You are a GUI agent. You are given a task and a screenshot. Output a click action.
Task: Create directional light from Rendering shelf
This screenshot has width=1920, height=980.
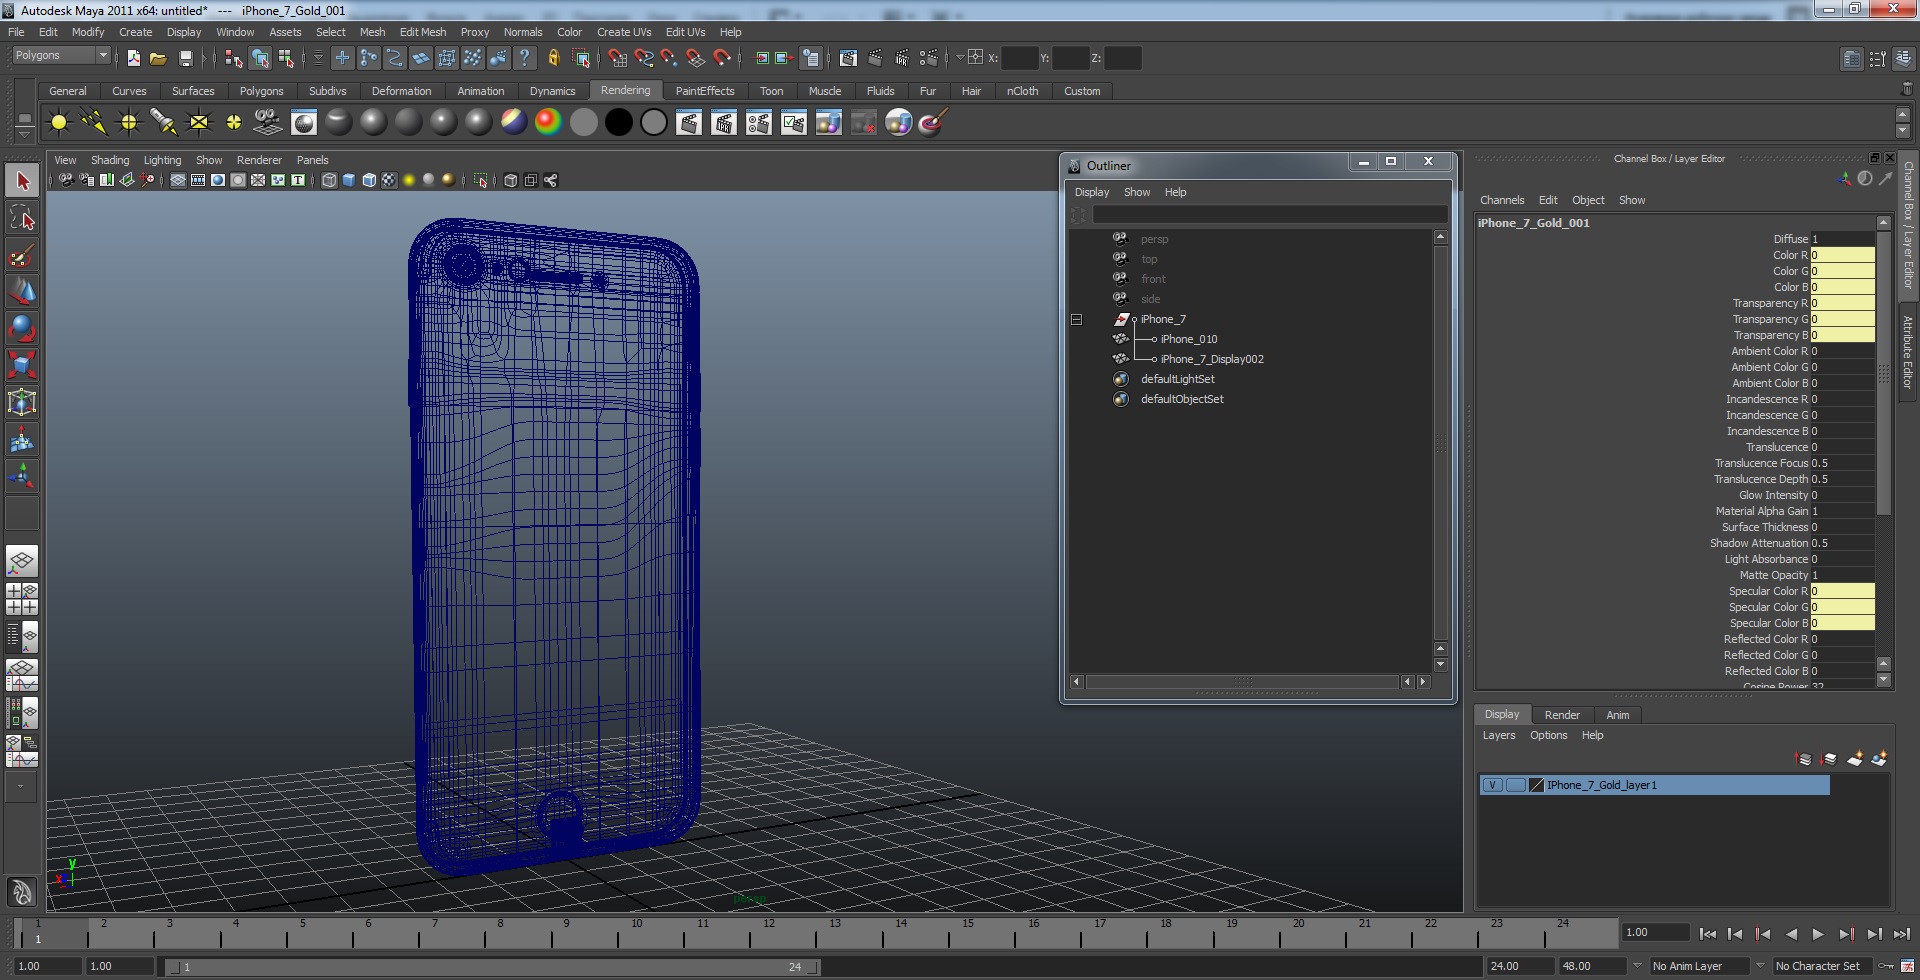[94, 122]
